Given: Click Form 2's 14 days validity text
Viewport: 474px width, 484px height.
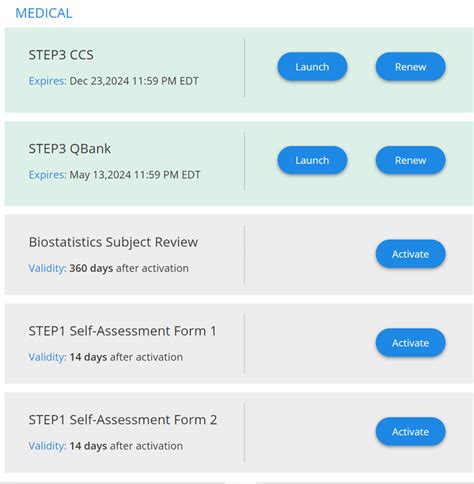Looking at the screenshot, I should pos(88,446).
